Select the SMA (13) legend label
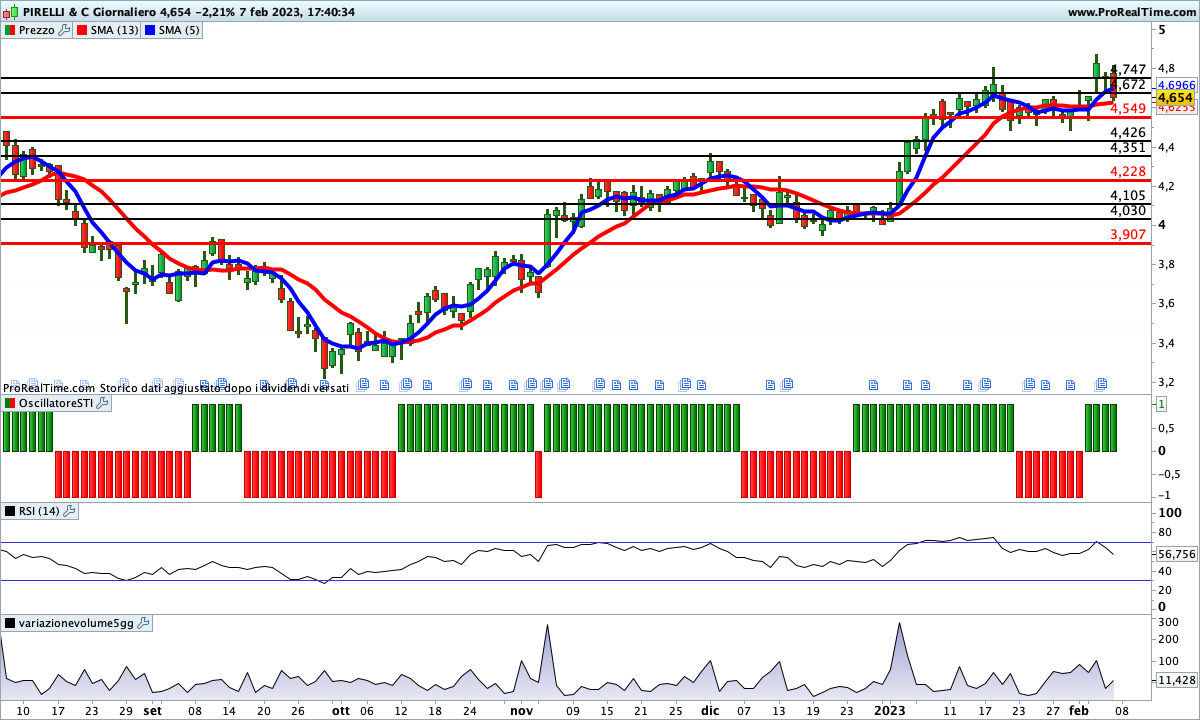This screenshot has height=720, width=1200. tap(116, 30)
